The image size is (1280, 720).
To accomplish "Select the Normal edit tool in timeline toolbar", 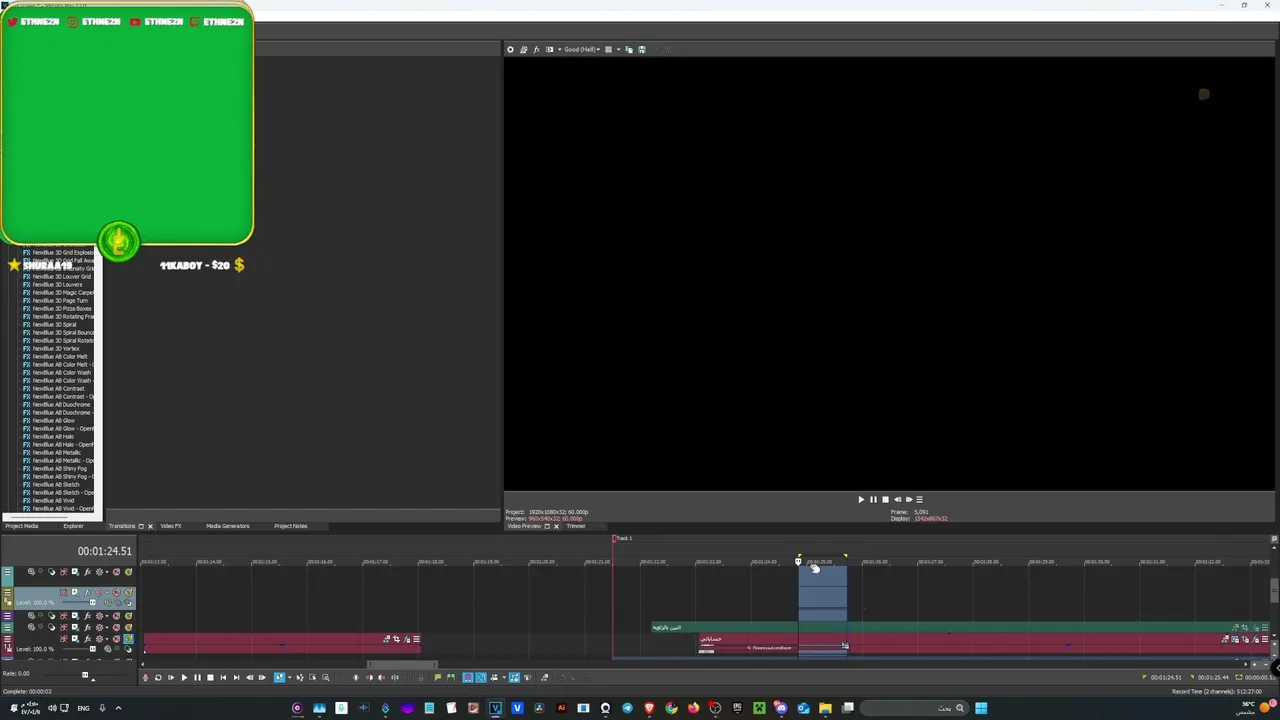I will click(x=280, y=678).
